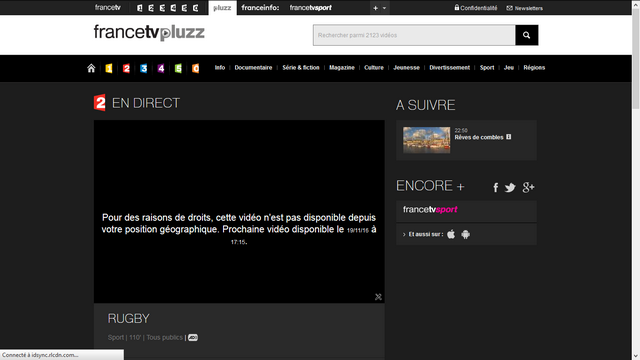The width and height of the screenshot is (640, 360).
Task: Open the Rêves de combles program link
Action: point(479,138)
